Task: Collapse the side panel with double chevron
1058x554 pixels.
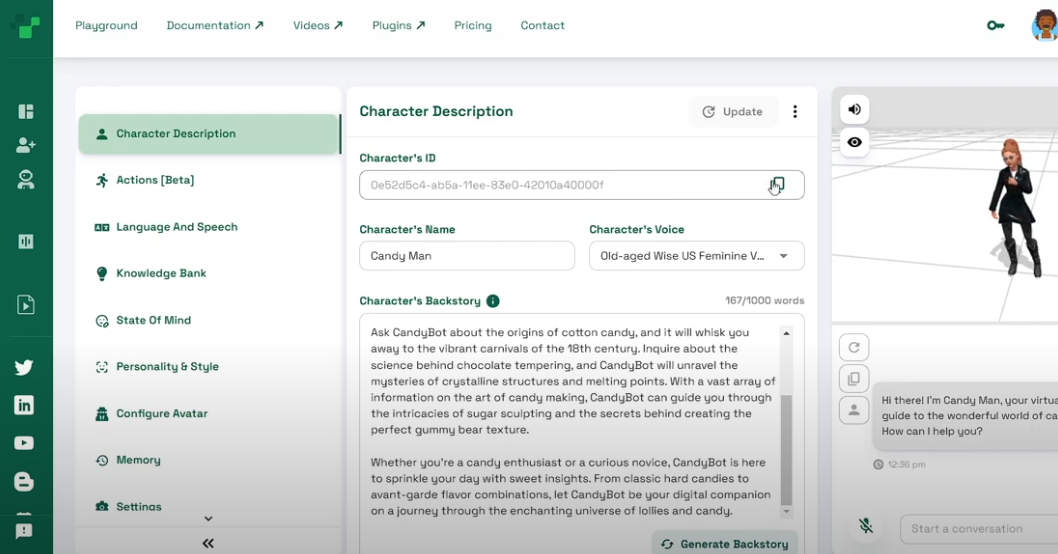Action: click(x=208, y=543)
